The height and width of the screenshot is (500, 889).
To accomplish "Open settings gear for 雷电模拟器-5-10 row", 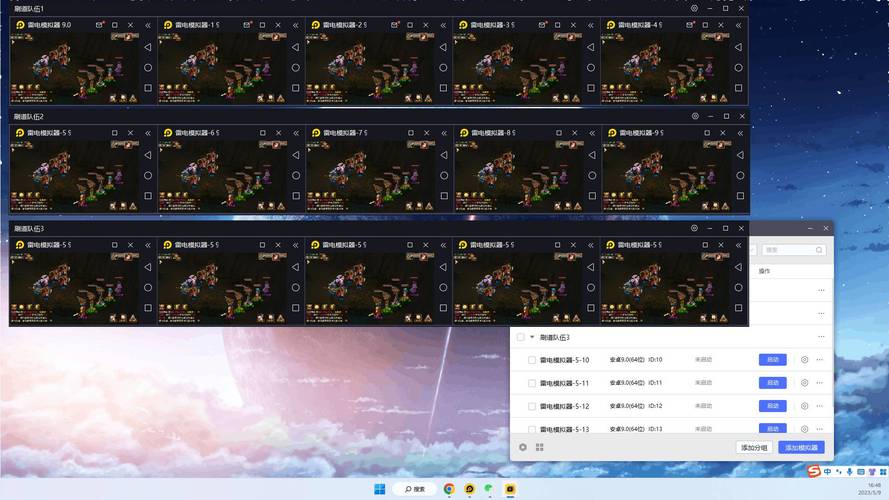I will 804,360.
